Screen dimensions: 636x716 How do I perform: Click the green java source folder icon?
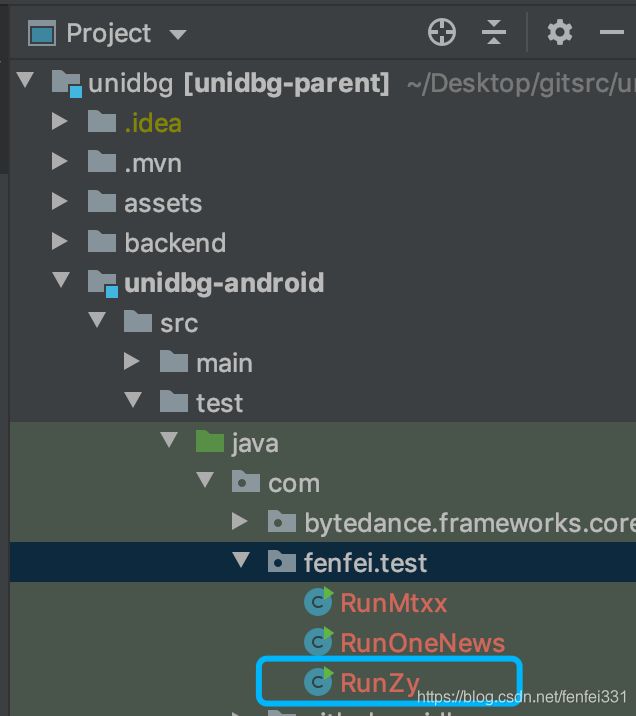(x=210, y=442)
